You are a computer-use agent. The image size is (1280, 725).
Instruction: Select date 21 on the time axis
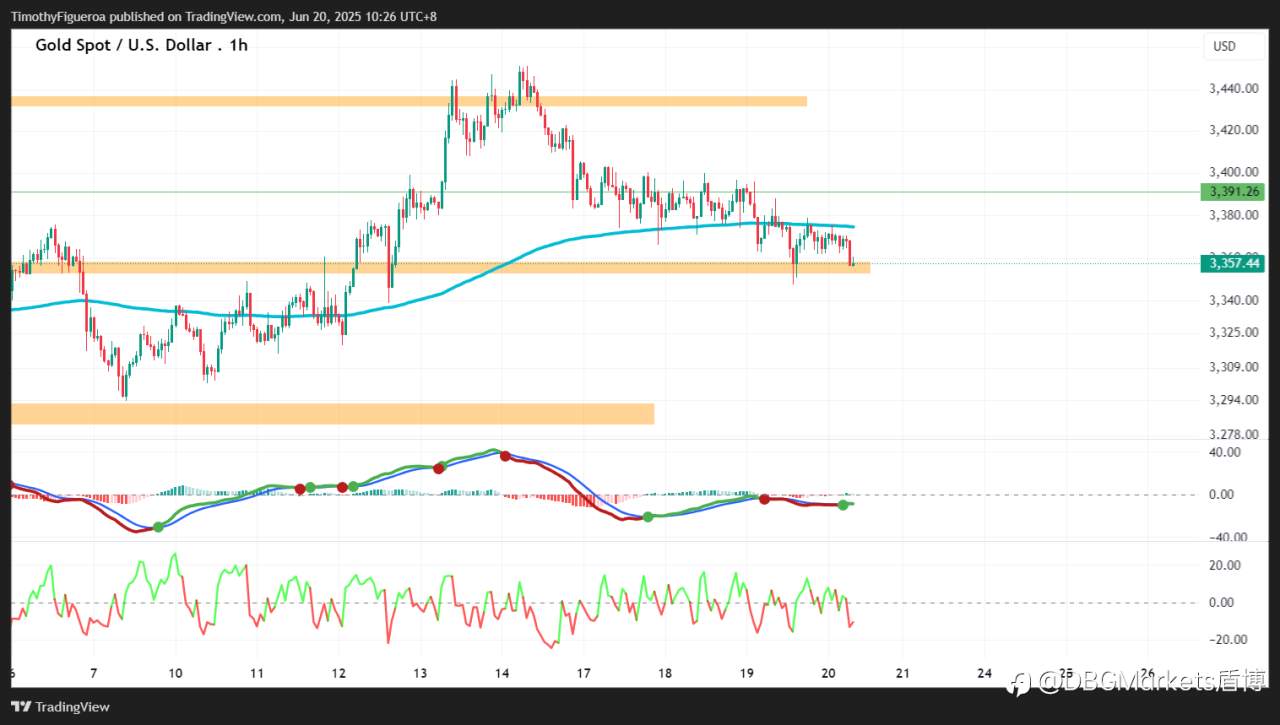pos(902,673)
